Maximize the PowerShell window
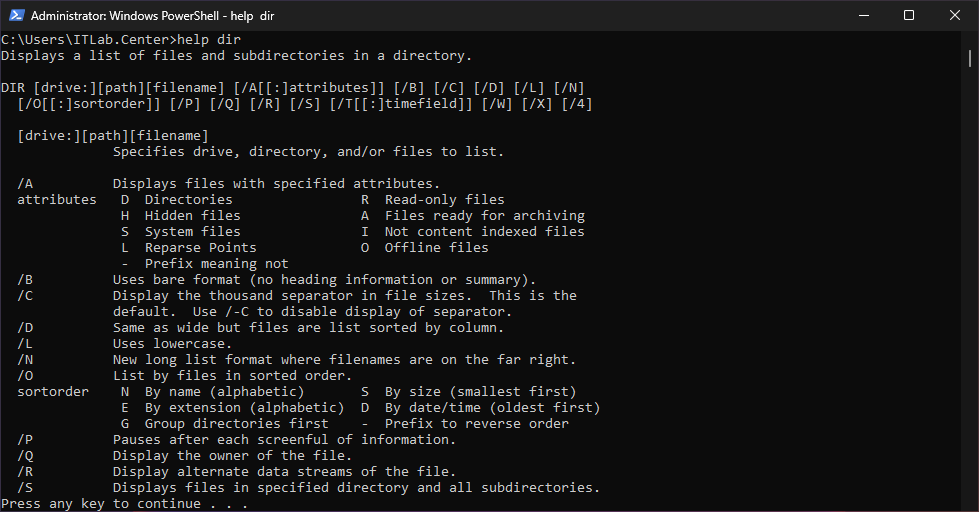 909,15
